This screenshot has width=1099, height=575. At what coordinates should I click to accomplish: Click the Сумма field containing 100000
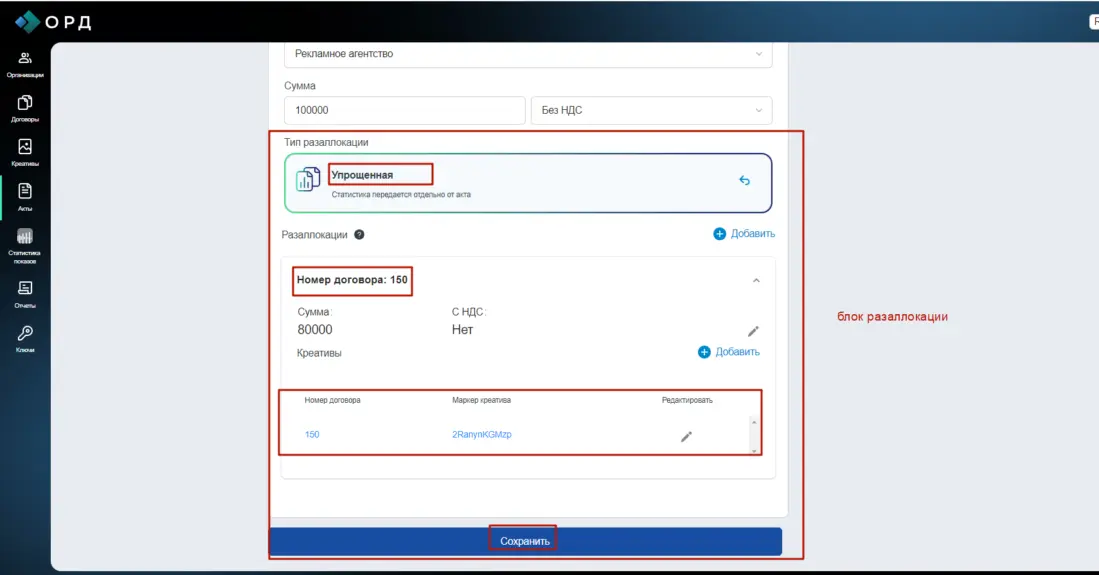coord(404,111)
